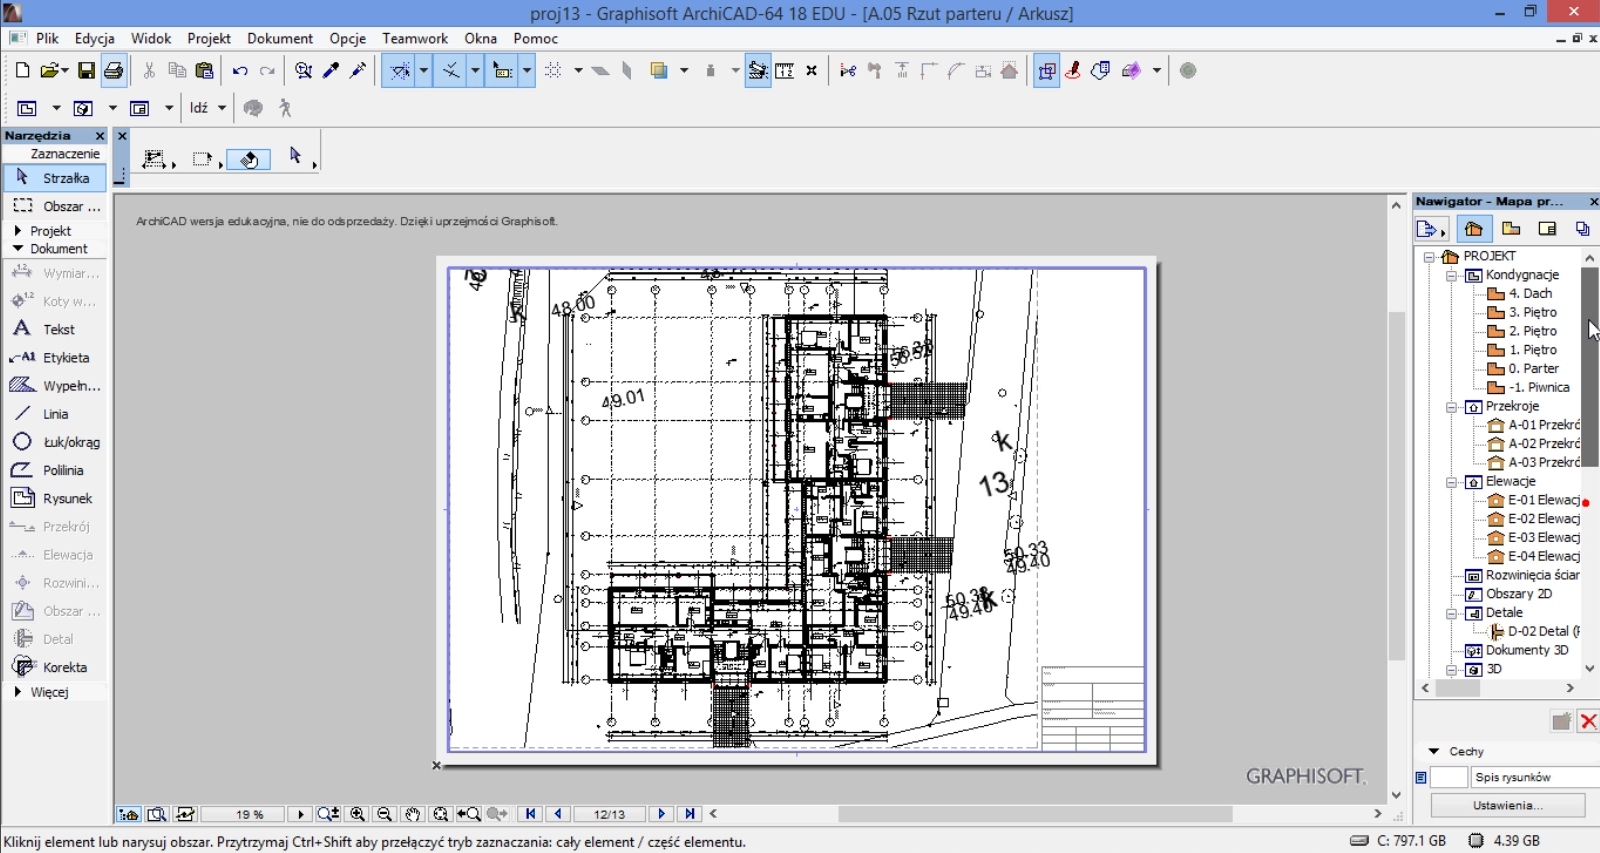Click the Undo arrow in toolbar
Screen dimensions: 1600x853
click(x=240, y=71)
